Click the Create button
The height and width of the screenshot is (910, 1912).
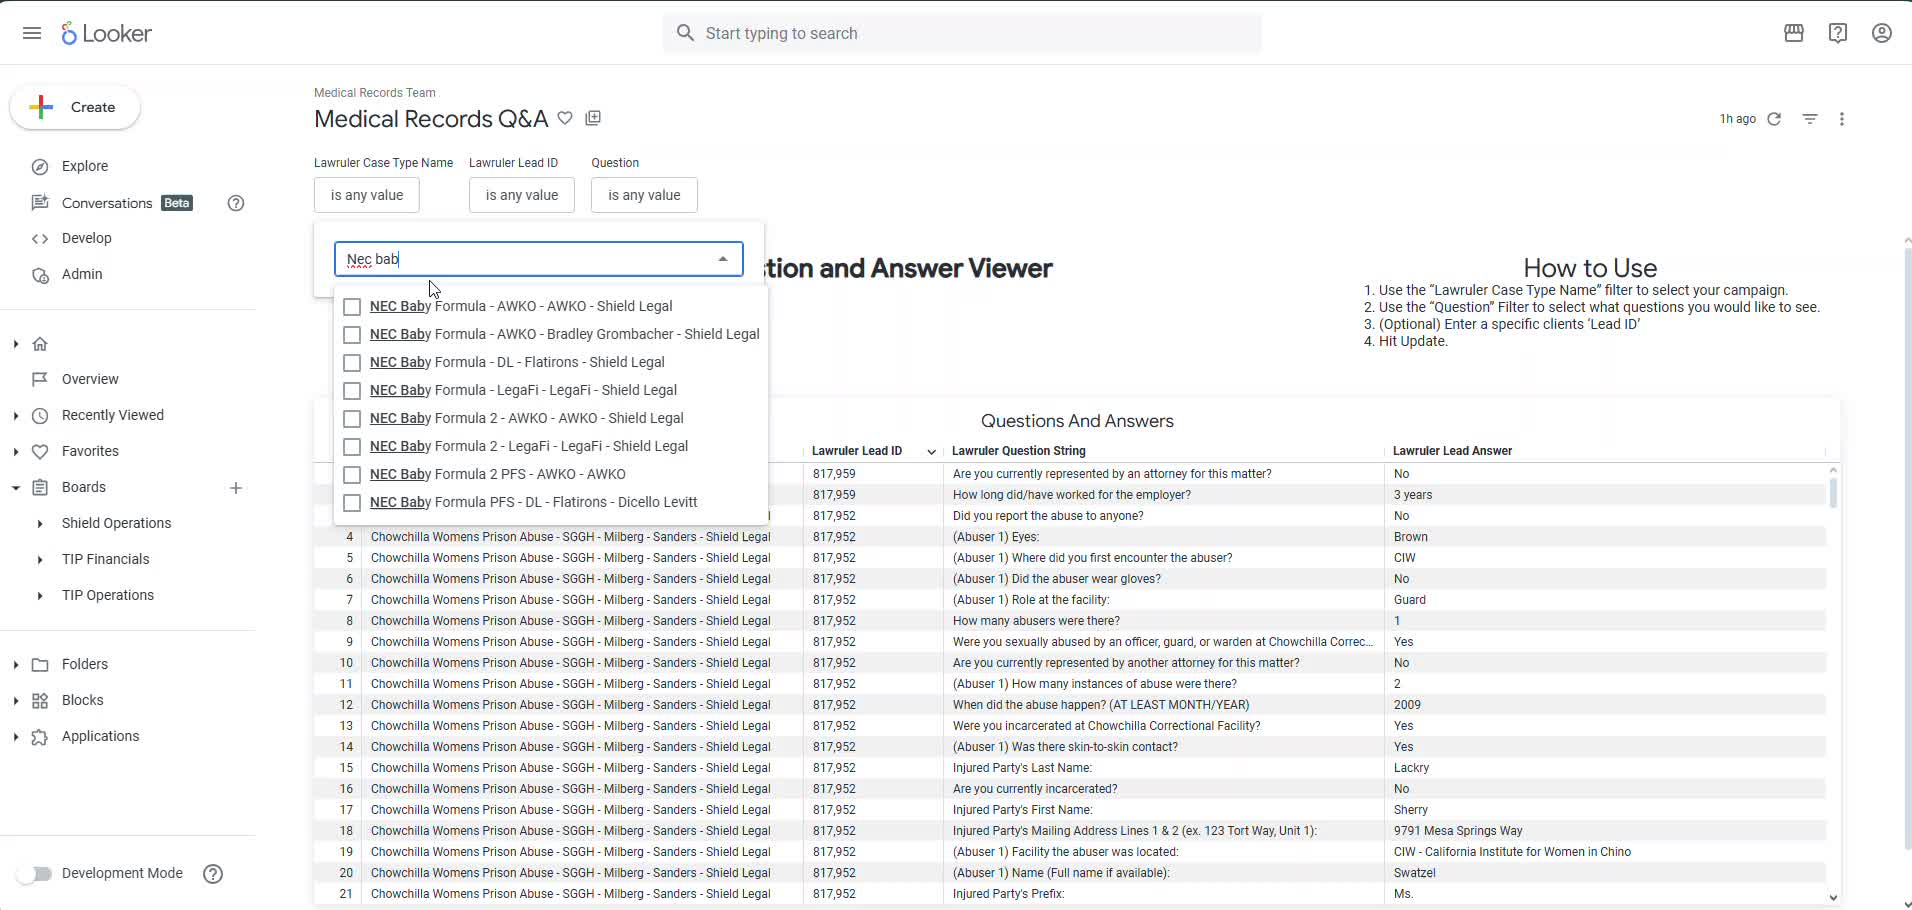pyautogui.click(x=75, y=107)
